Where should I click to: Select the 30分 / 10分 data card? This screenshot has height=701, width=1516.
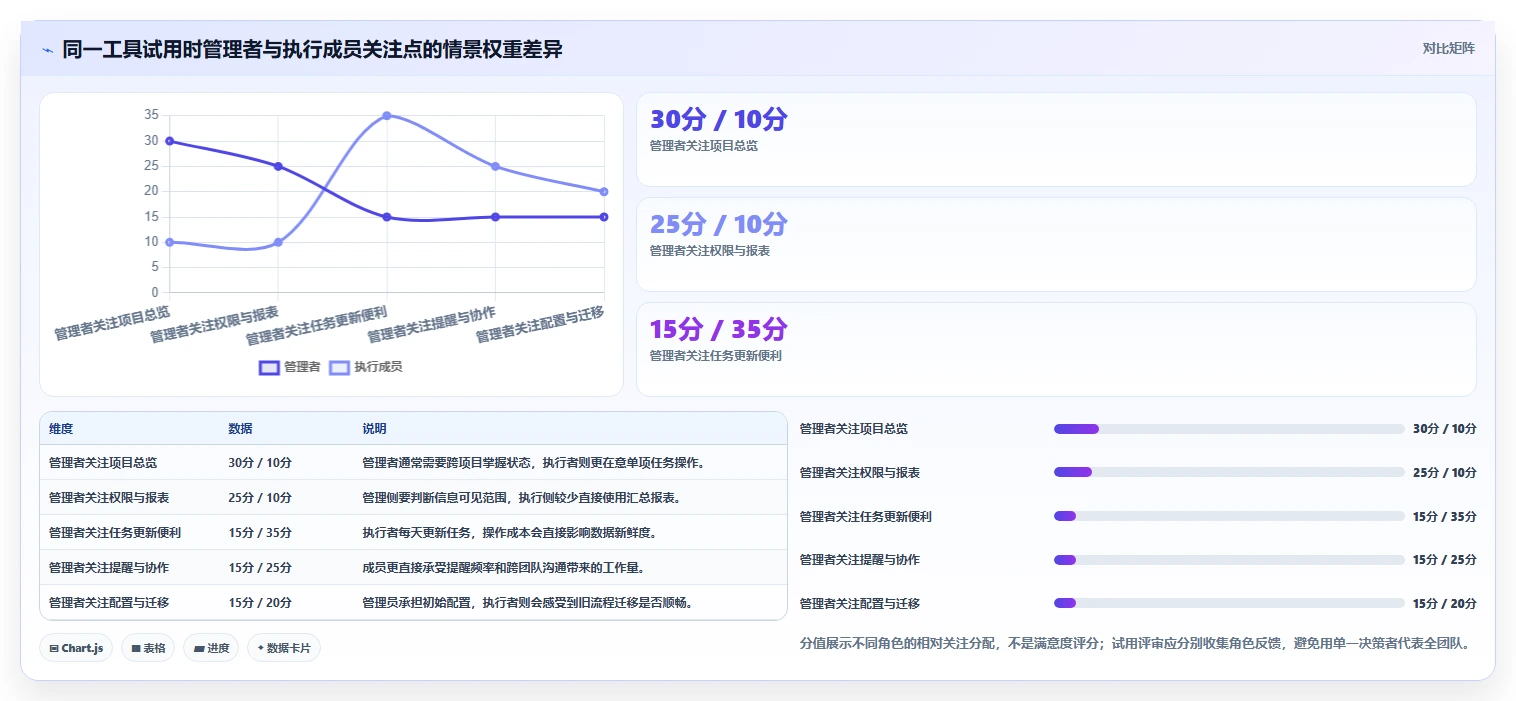tap(1056, 140)
